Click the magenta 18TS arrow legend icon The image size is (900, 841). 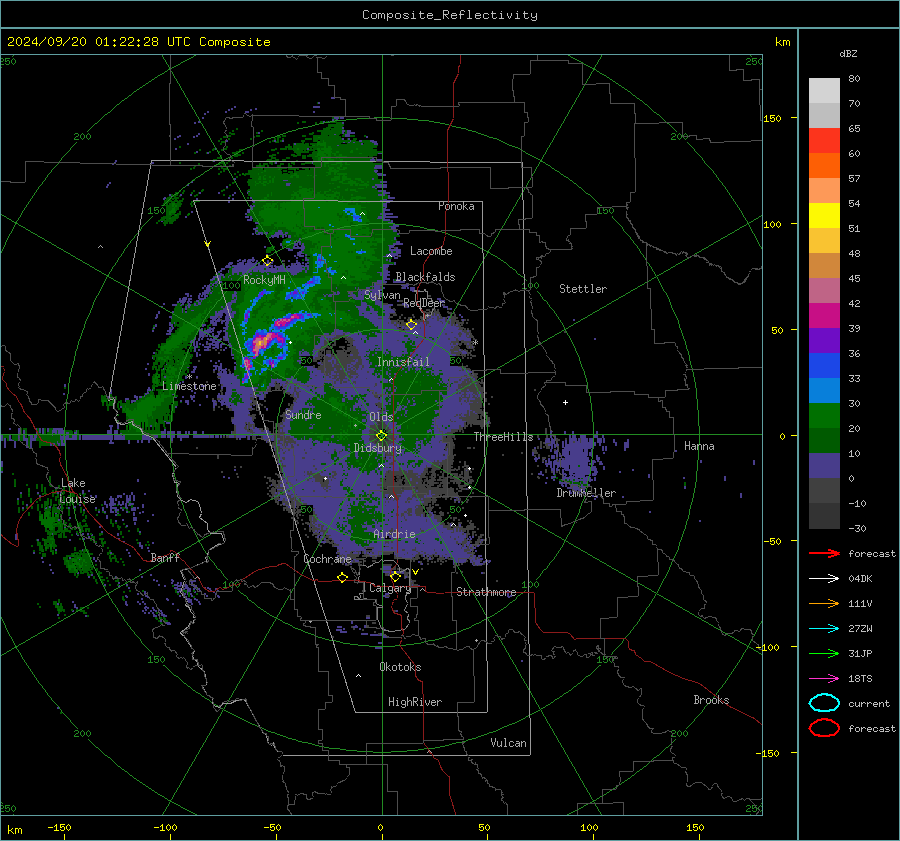824,679
